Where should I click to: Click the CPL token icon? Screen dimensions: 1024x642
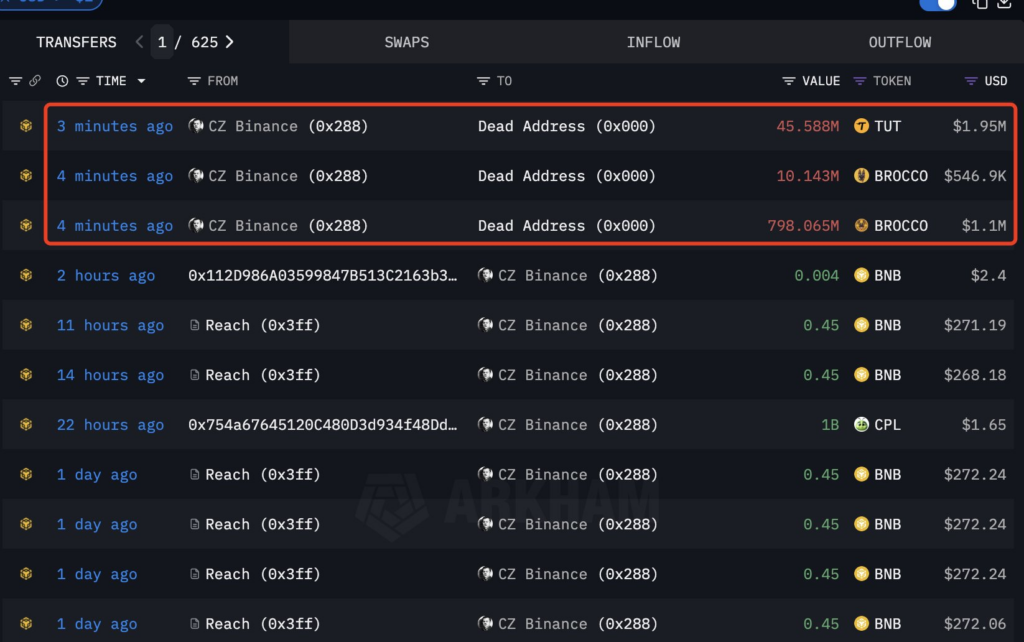(x=861, y=424)
